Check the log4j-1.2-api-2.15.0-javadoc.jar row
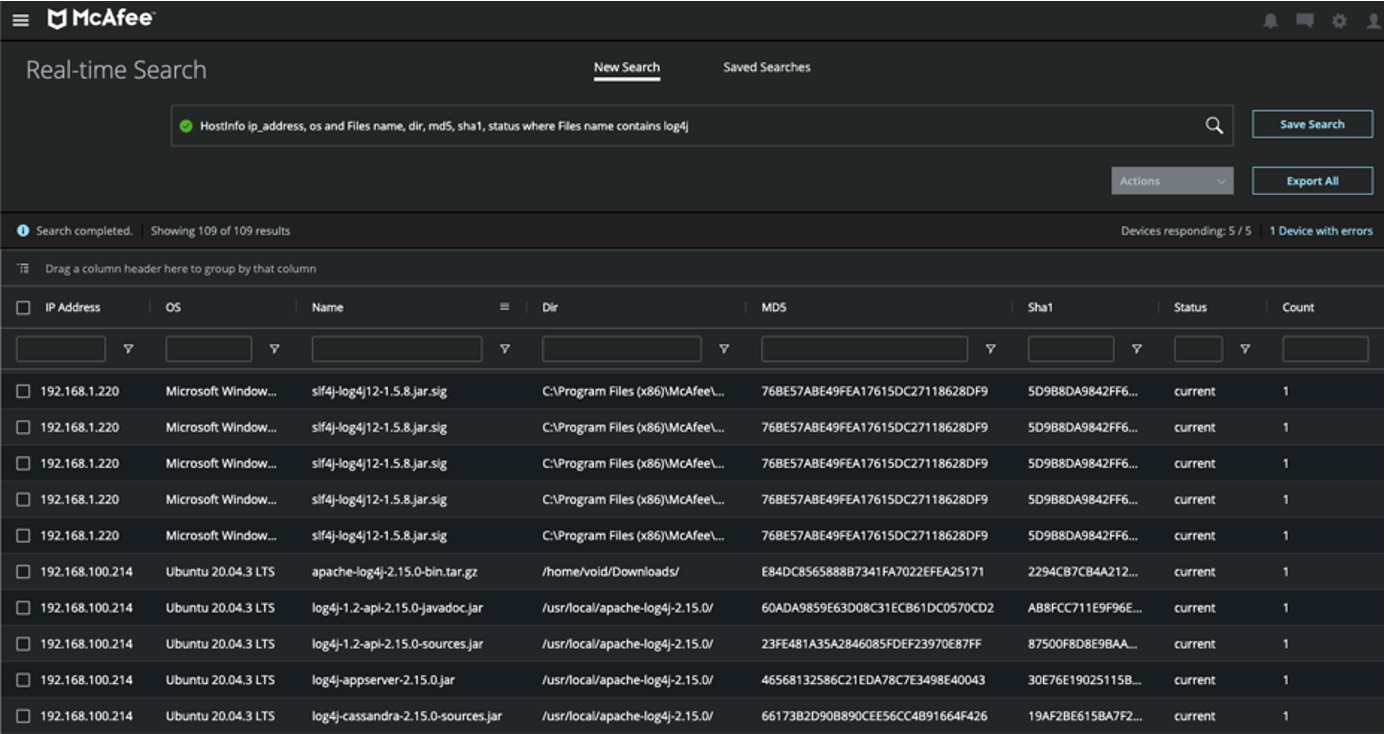This screenshot has width=1386, height=734. [x=23, y=608]
